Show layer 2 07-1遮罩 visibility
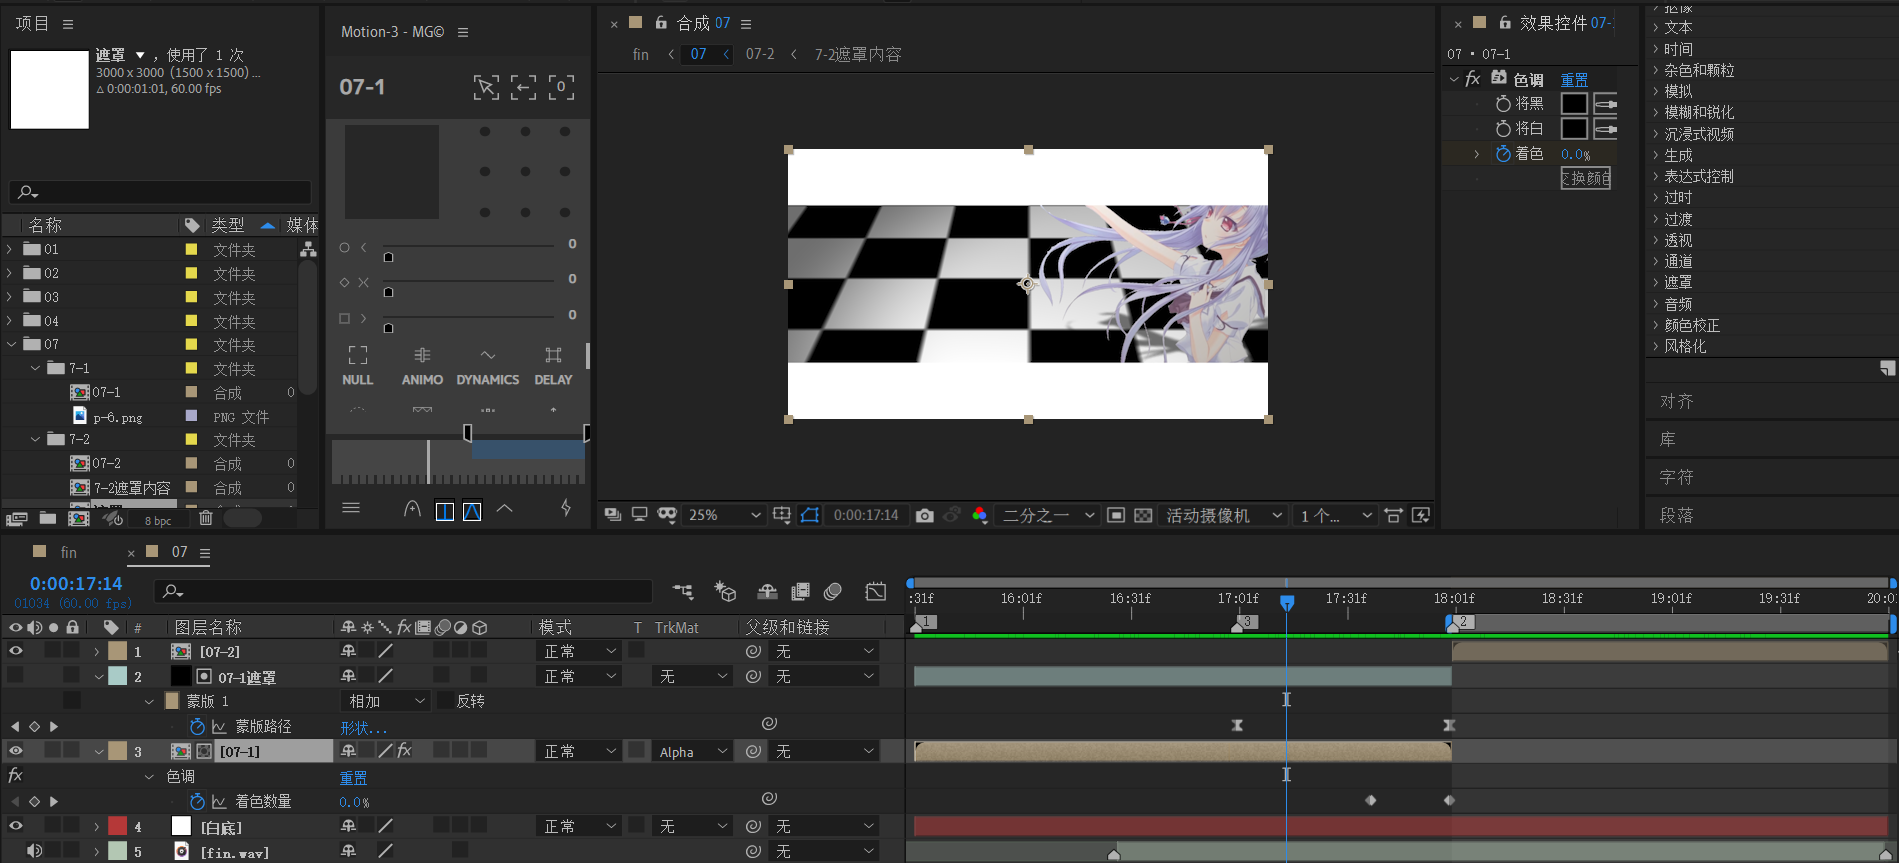This screenshot has width=1899, height=863. tap(15, 676)
